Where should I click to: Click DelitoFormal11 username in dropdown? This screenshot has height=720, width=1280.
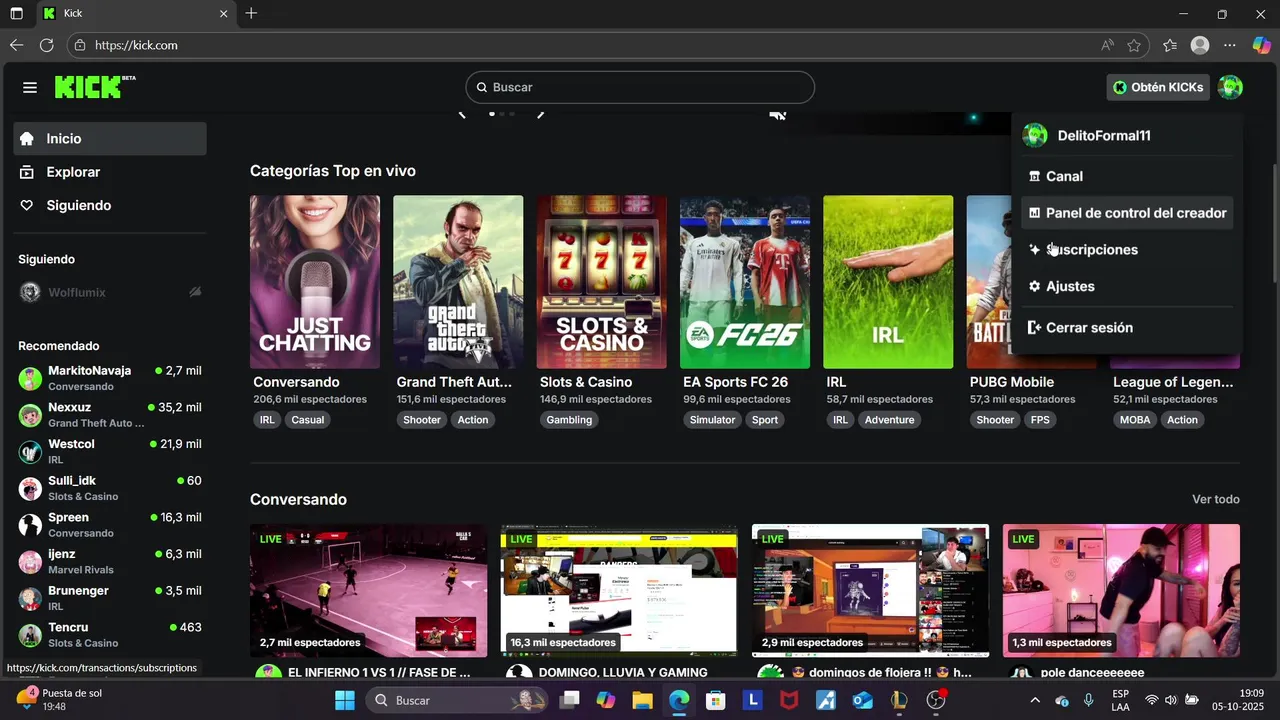click(1104, 136)
